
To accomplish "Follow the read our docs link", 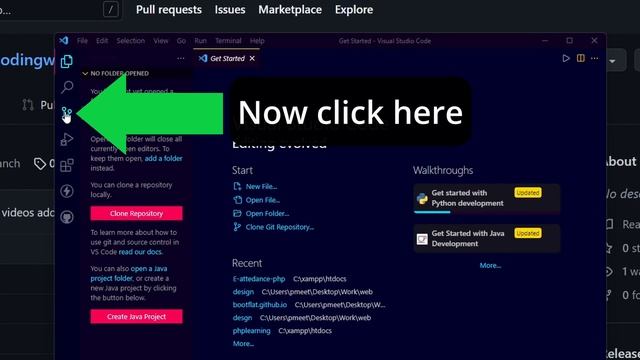I will tap(140, 252).
